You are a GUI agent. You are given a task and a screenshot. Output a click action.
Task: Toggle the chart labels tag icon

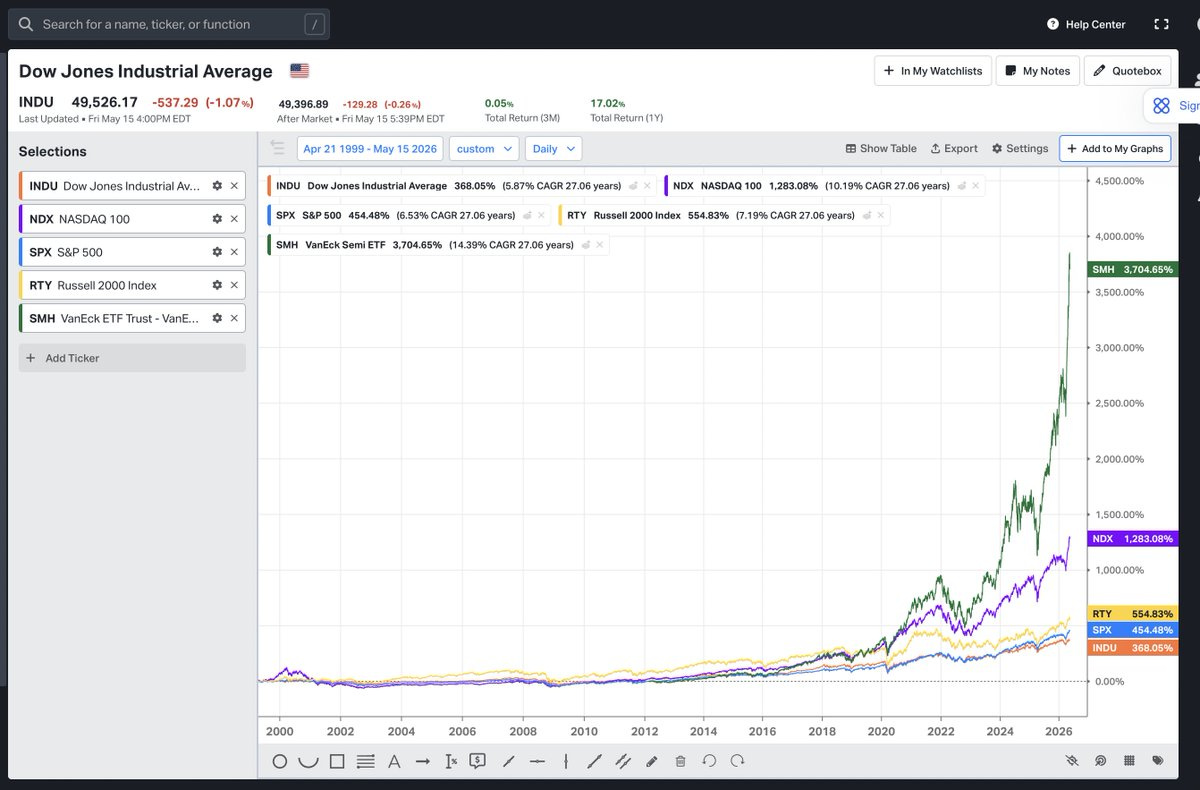point(1158,760)
